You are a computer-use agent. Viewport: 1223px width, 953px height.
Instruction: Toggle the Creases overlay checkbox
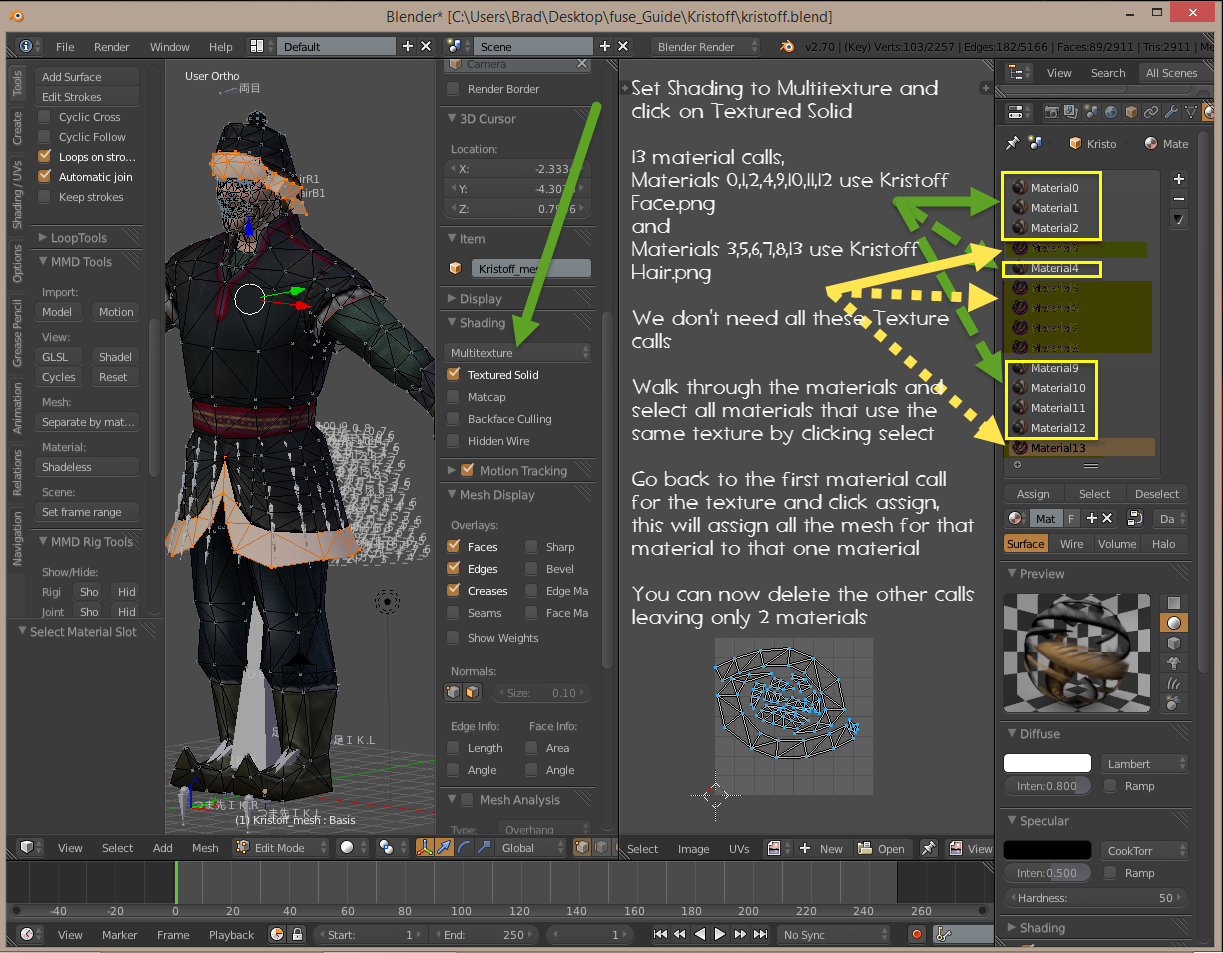tap(453, 590)
